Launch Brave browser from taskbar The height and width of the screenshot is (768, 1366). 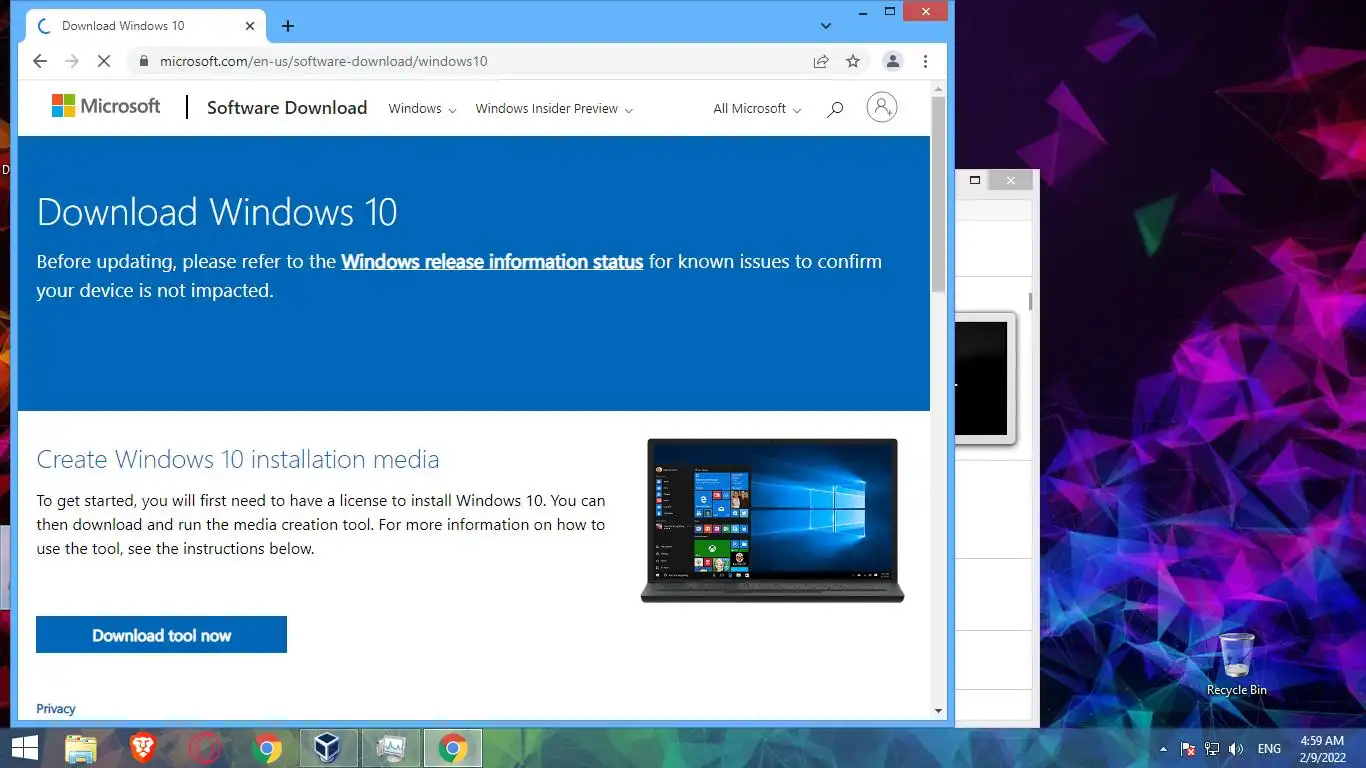click(x=143, y=748)
